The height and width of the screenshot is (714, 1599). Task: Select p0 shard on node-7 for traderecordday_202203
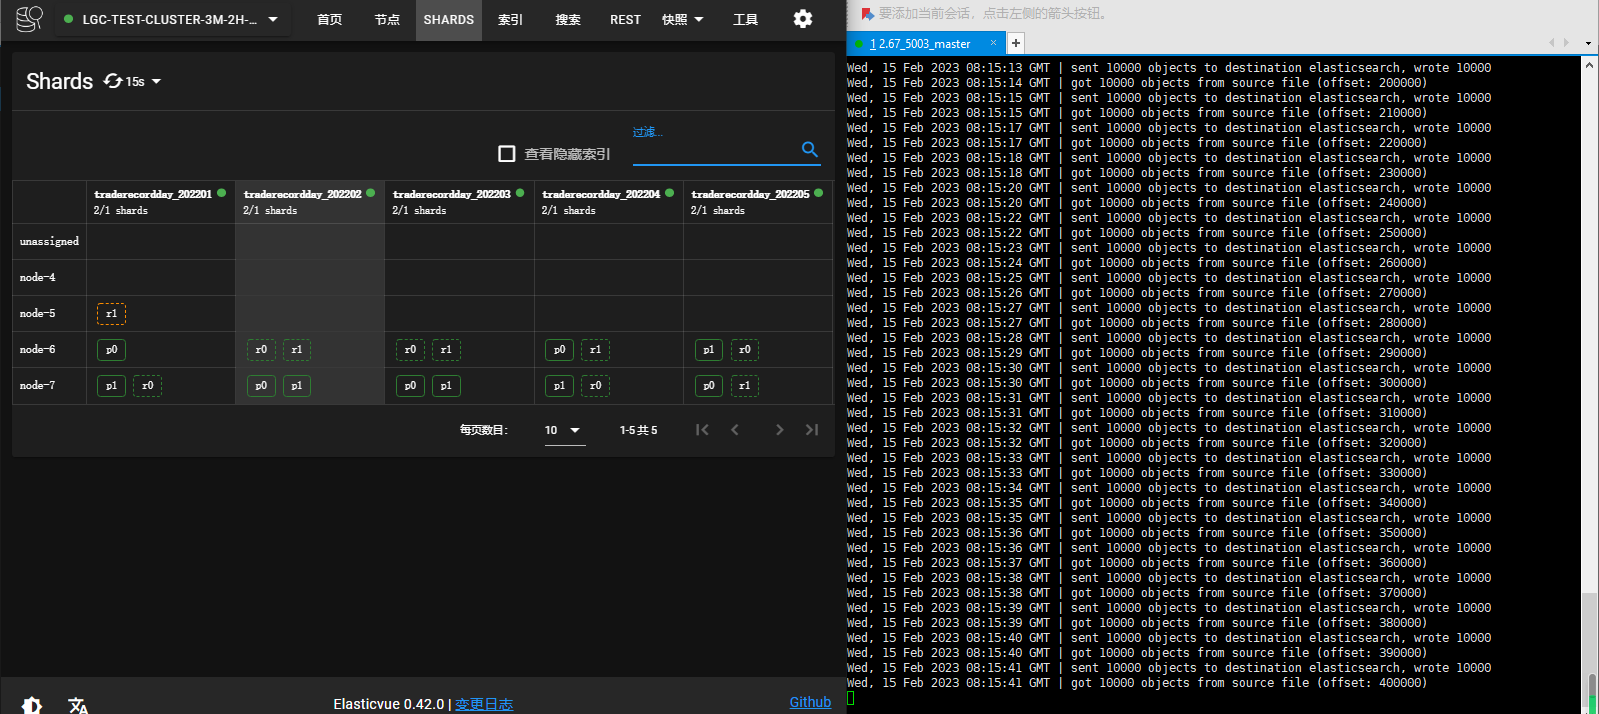pos(410,386)
